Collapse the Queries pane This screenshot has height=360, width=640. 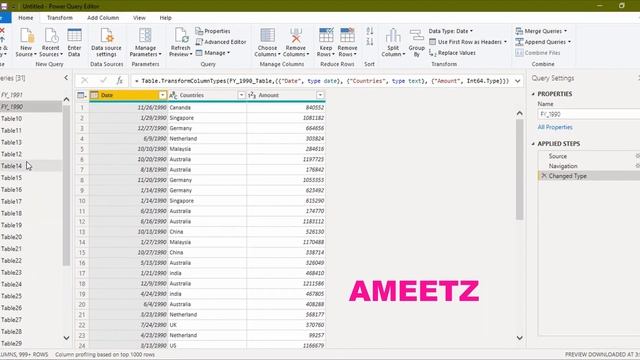66,78
